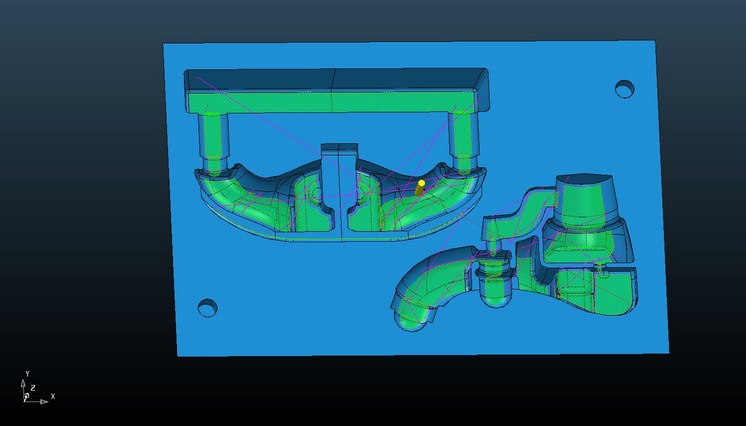Select the small rounded plug below right cavity
Image resolution: width=746 pixels, height=426 pixels.
click(494, 290)
